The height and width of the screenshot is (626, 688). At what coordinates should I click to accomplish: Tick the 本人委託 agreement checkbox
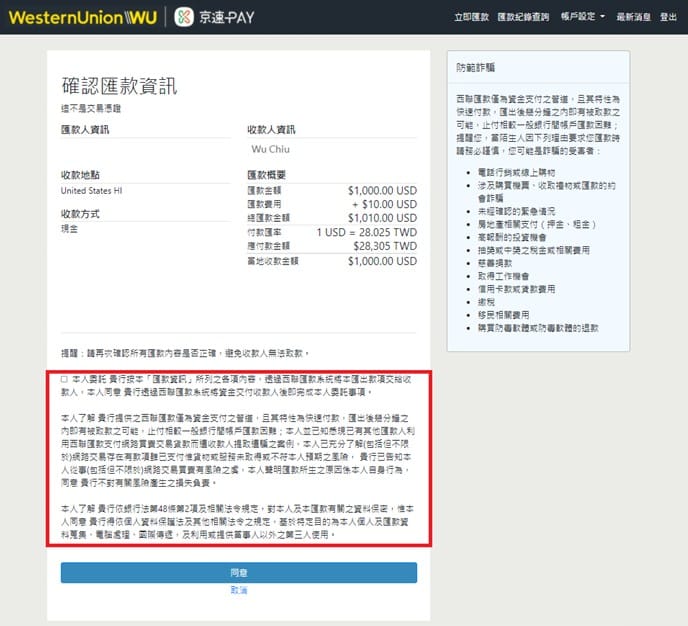click(64, 380)
